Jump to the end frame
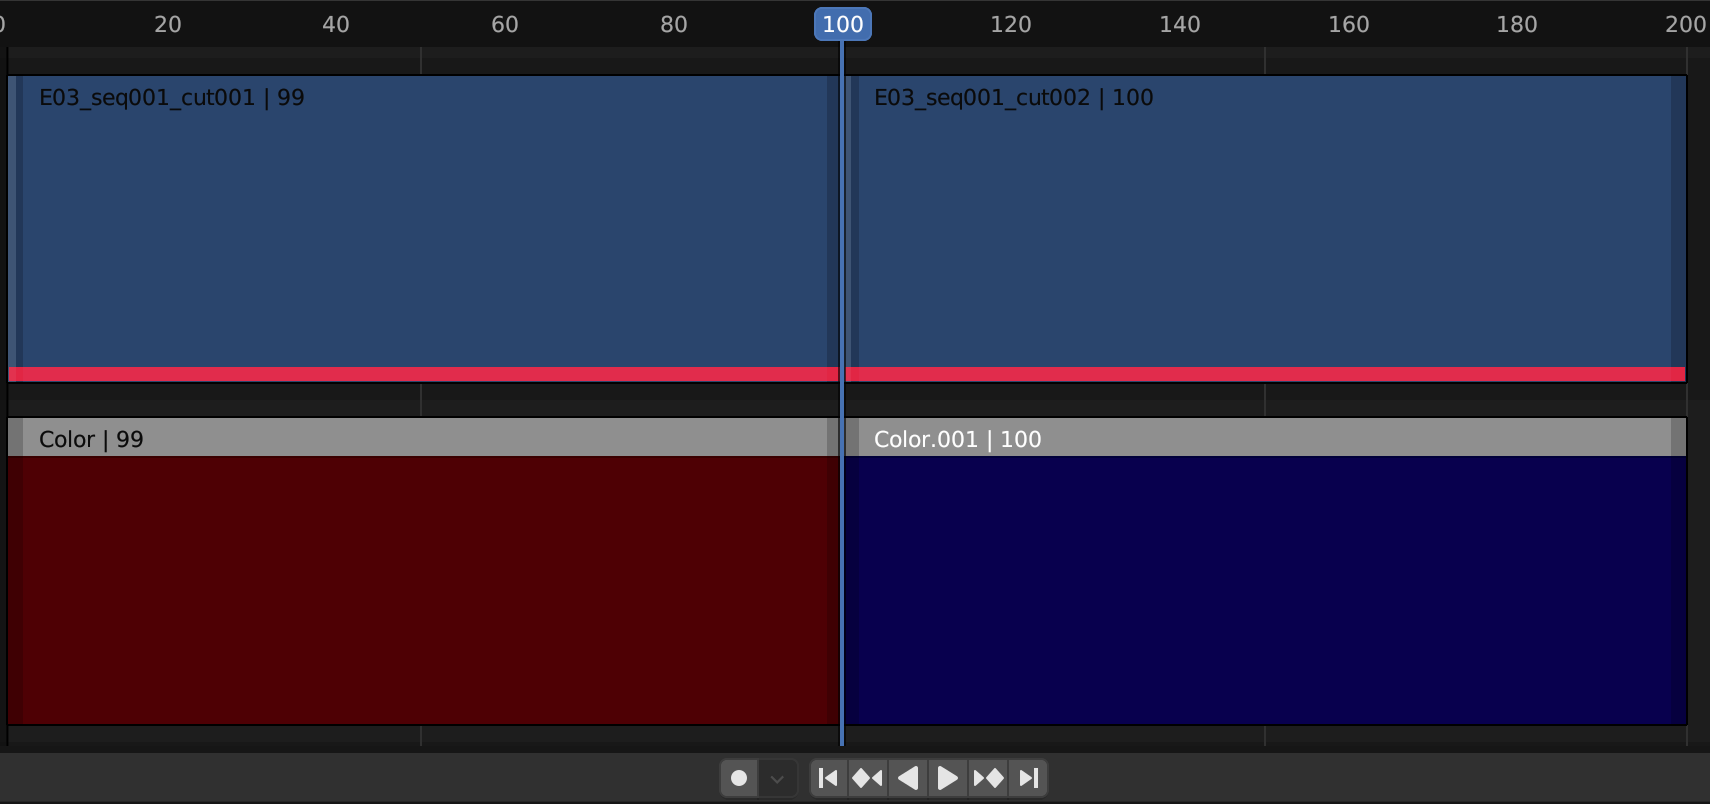 coord(1028,778)
